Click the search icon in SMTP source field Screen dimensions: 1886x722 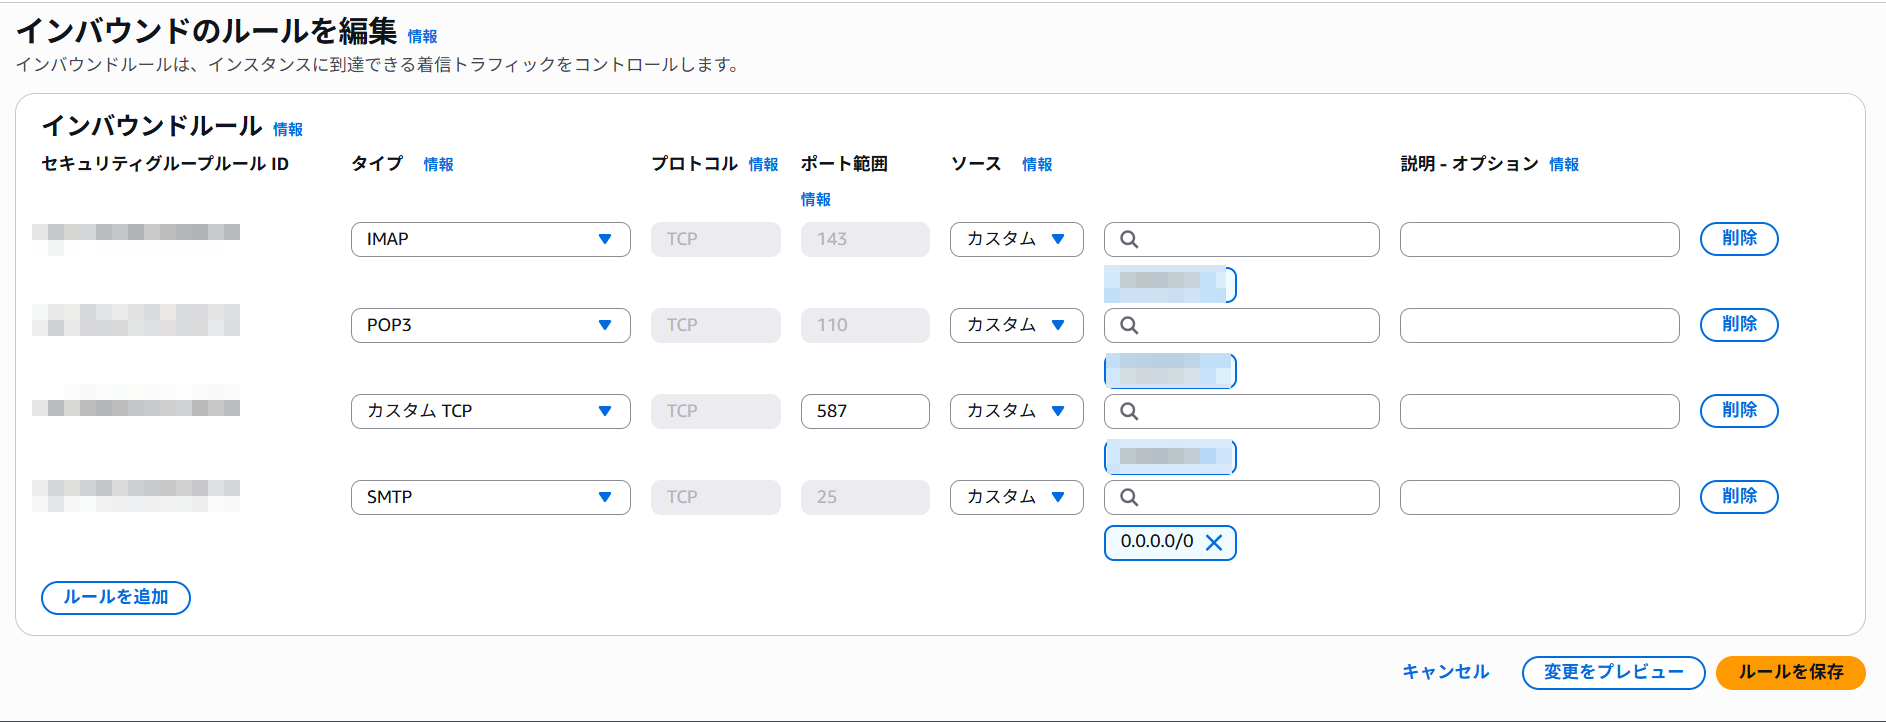click(x=1129, y=497)
